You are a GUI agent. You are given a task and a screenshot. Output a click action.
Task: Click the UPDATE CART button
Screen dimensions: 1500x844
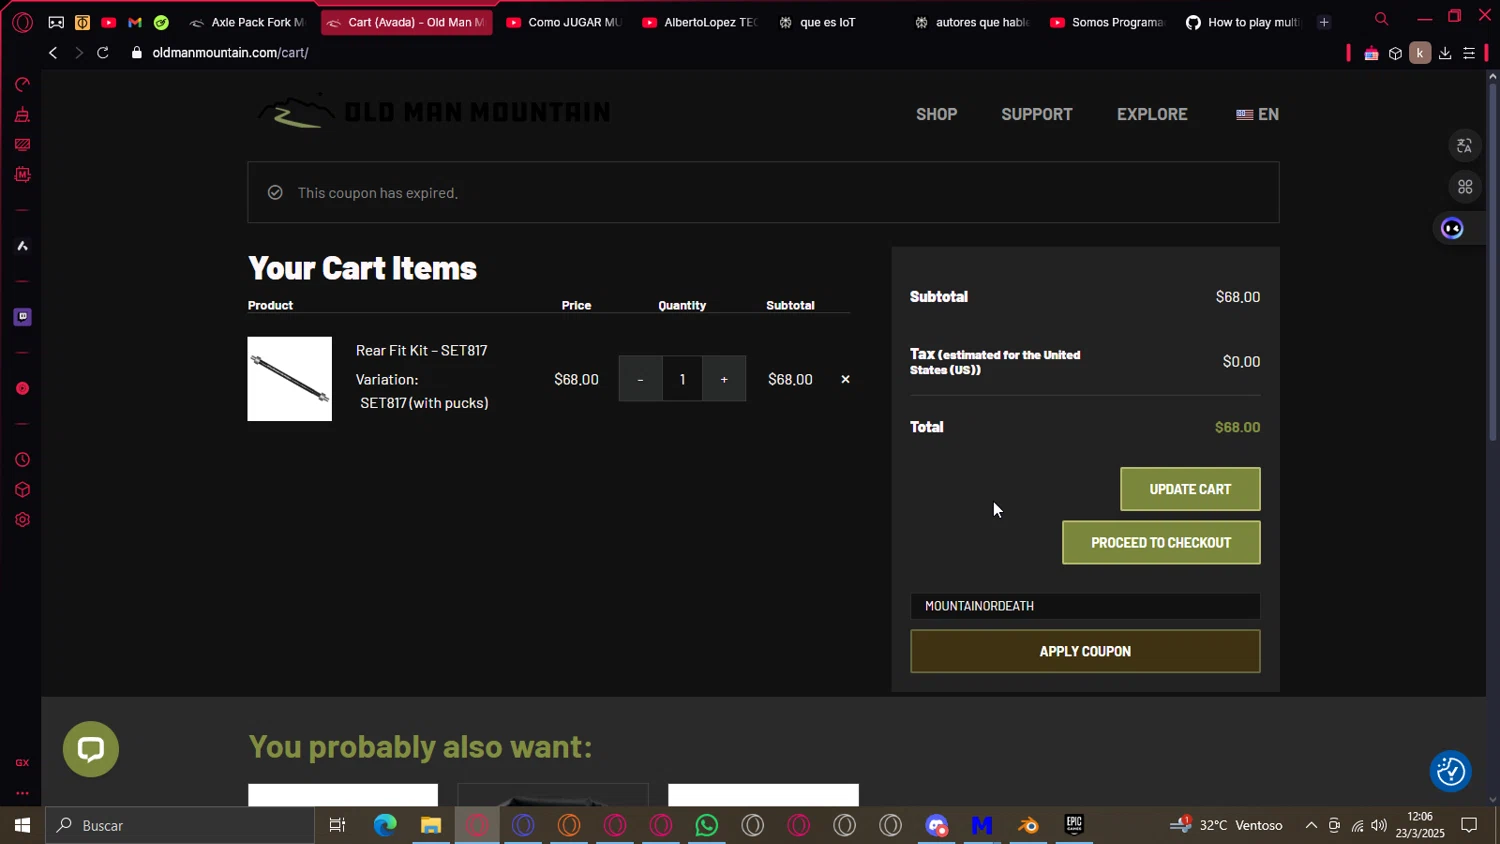[1190, 489]
